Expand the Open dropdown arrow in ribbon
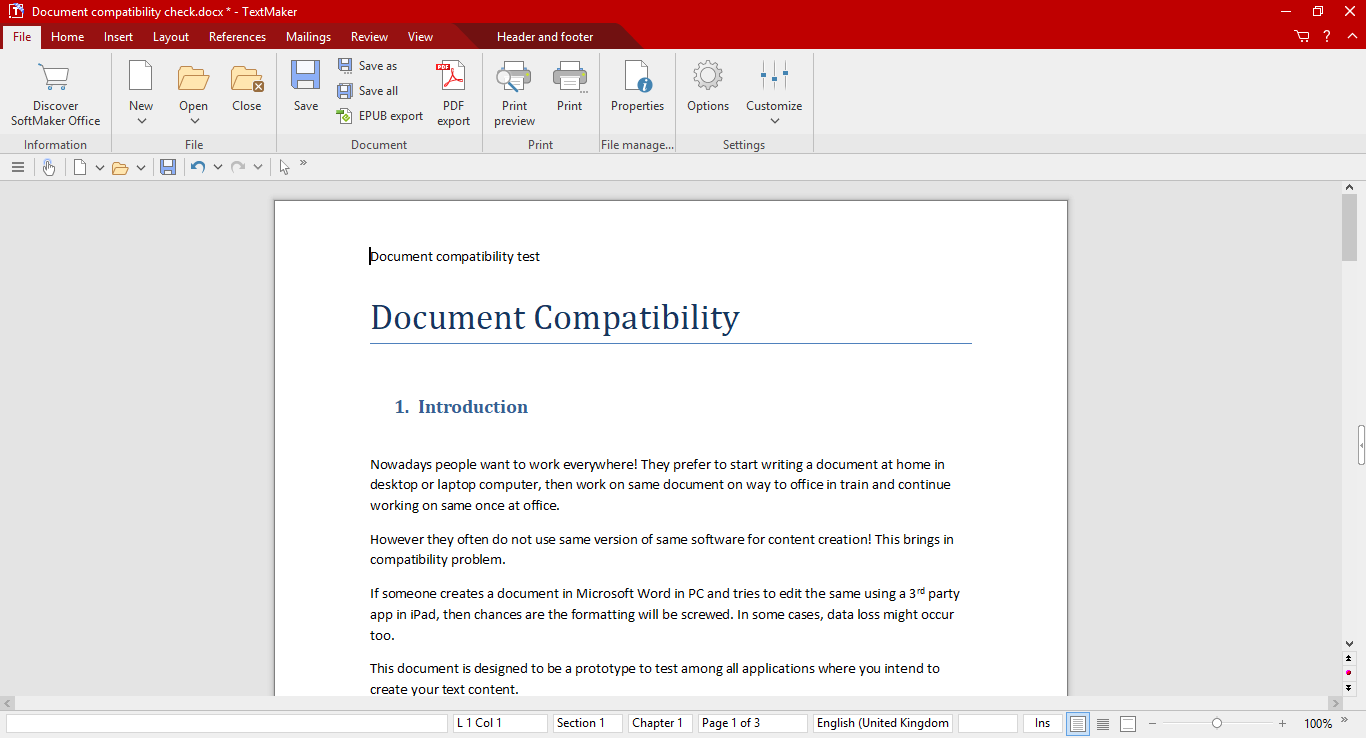 [194, 121]
